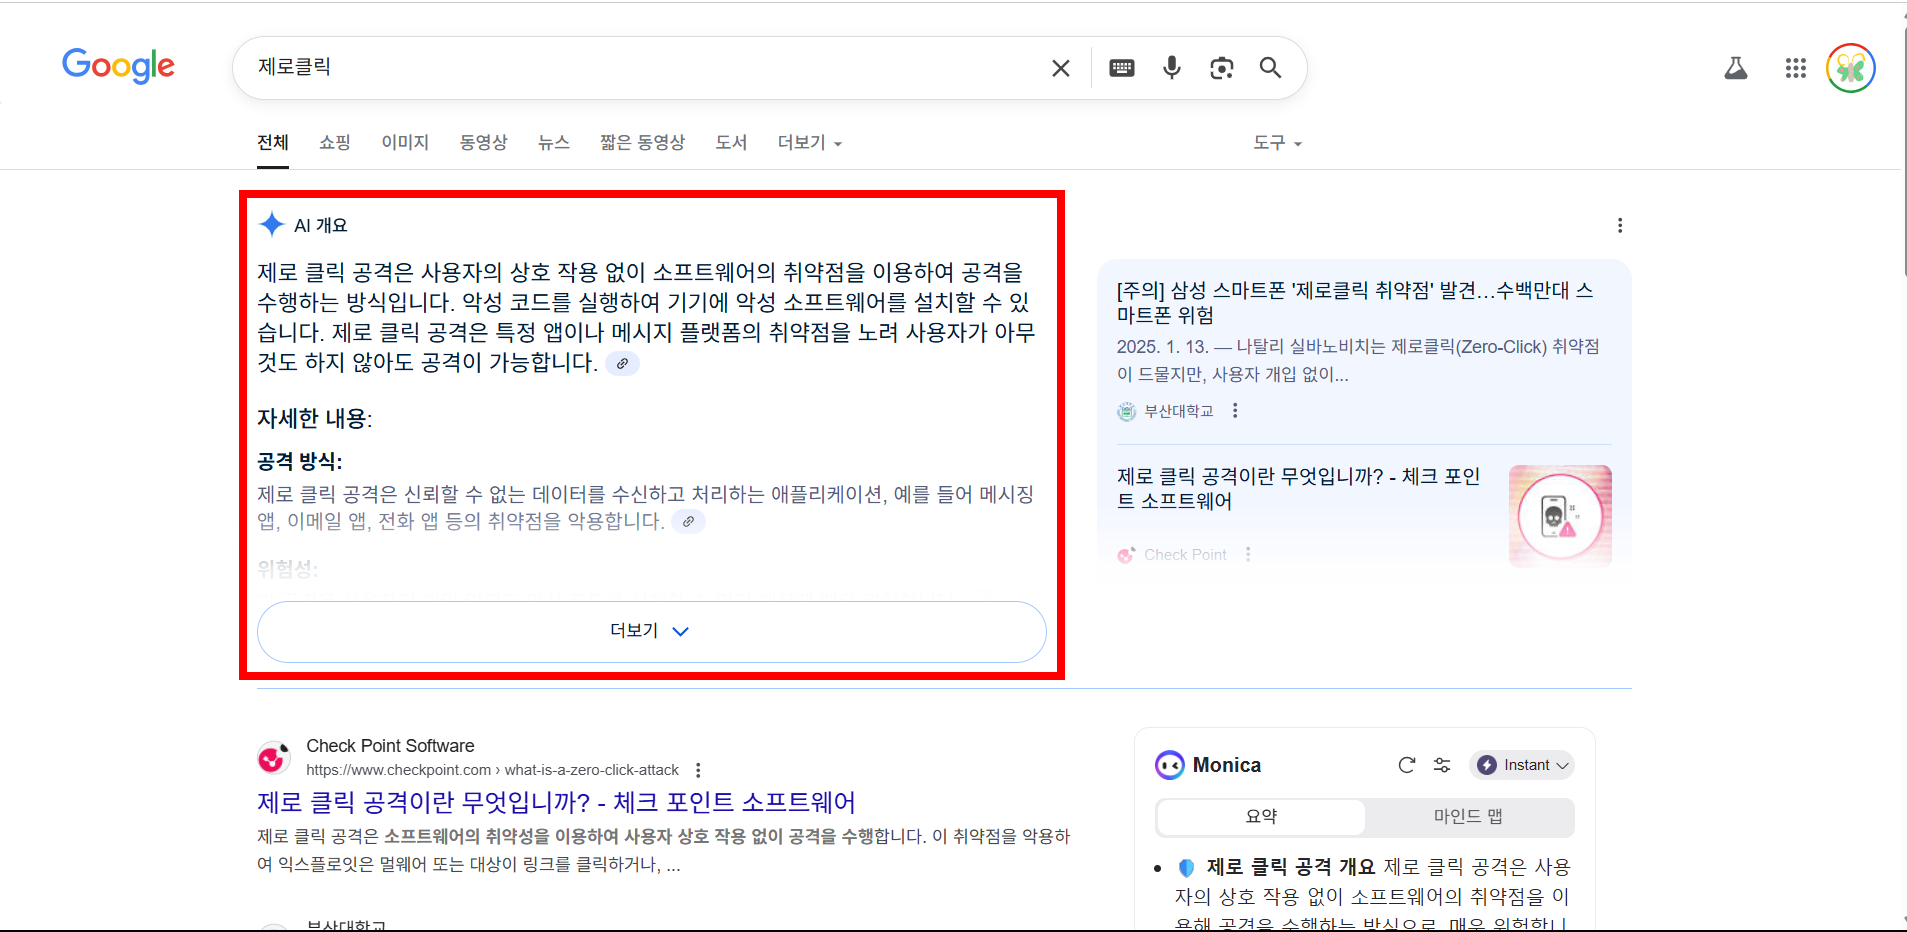Click inside the search input field
This screenshot has width=1907, height=932.
600,67
